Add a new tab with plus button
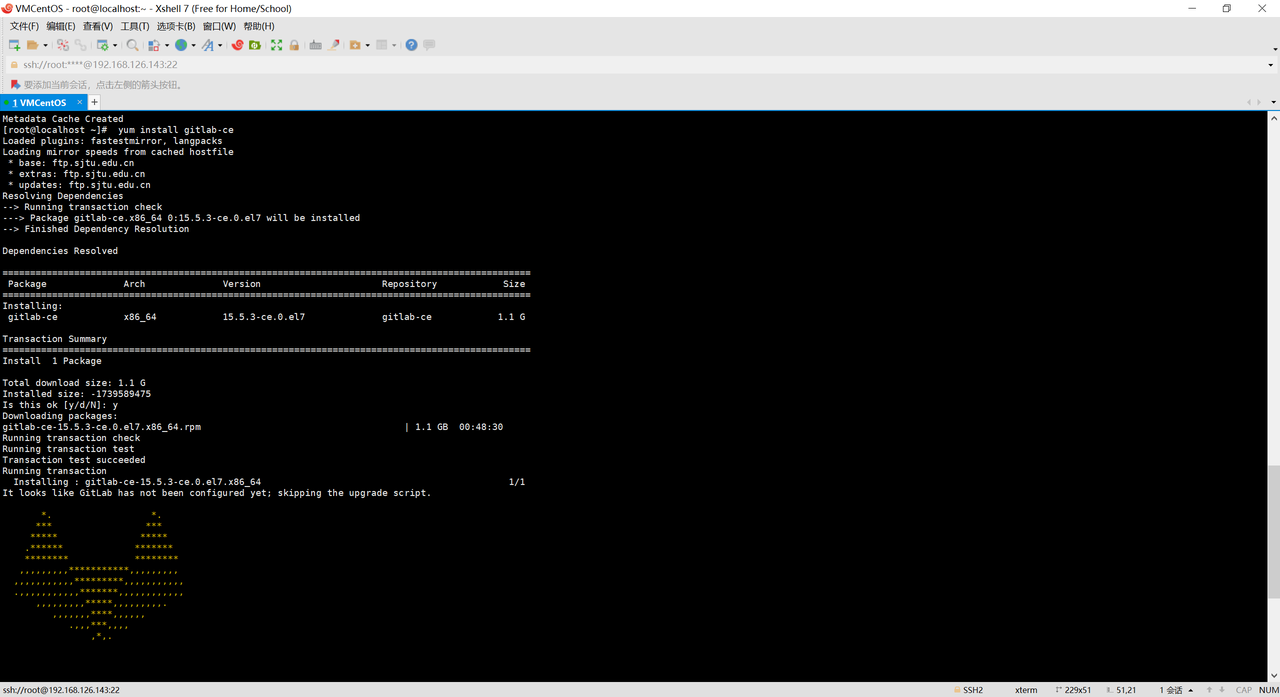 [95, 102]
